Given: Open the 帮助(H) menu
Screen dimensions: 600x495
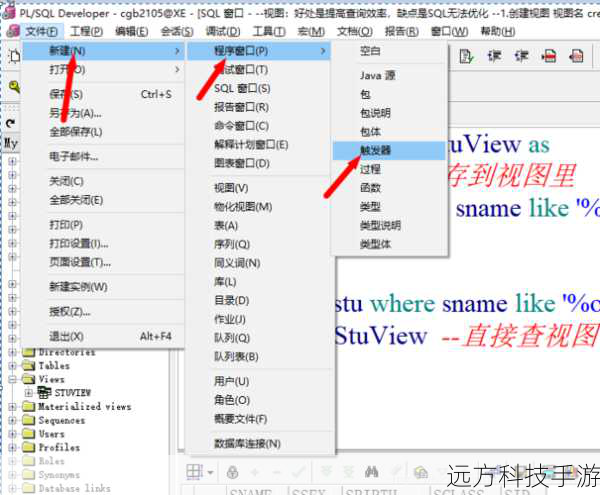Looking at the screenshot, I should click(497, 31).
